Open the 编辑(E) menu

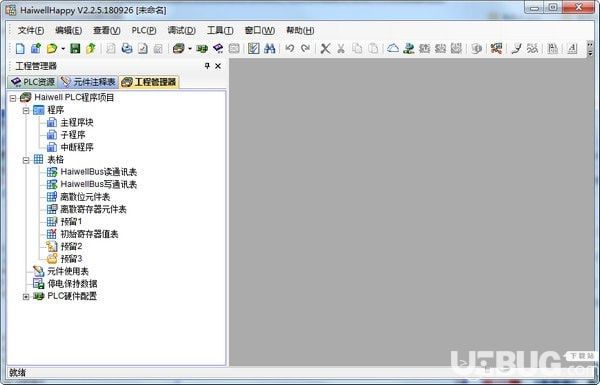click(x=68, y=31)
